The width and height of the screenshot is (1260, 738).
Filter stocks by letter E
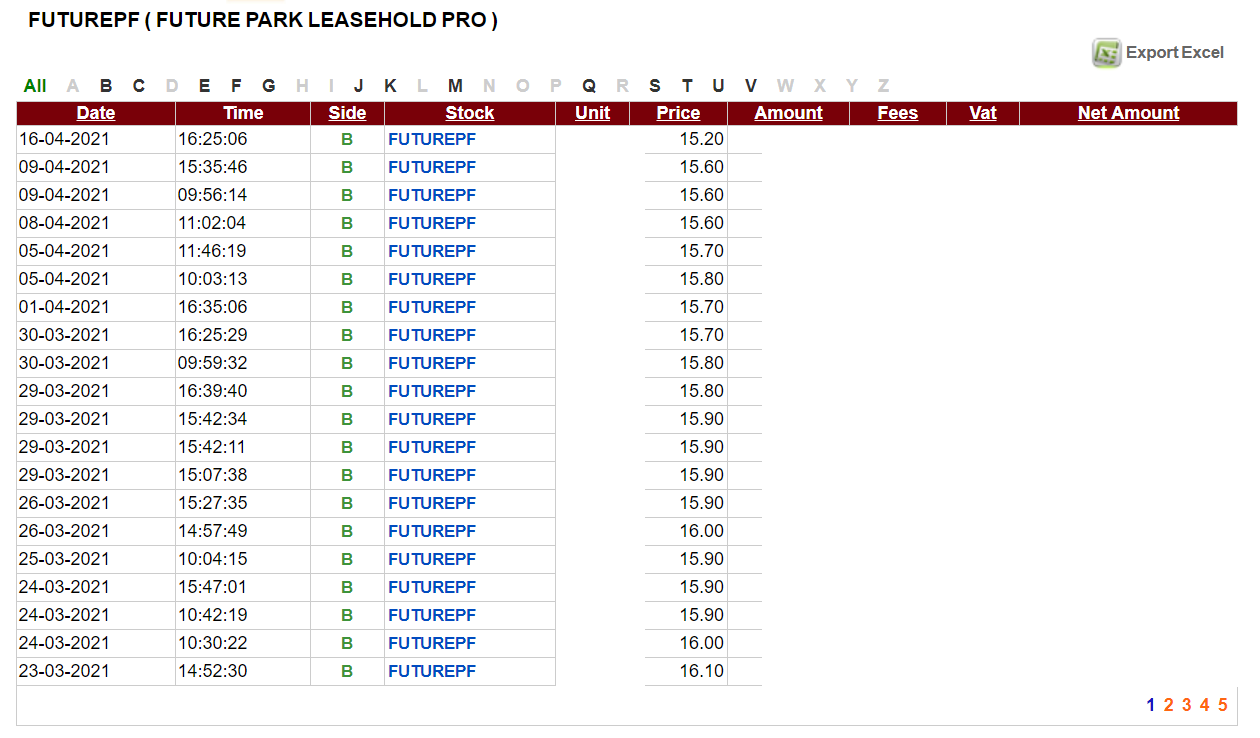(204, 86)
